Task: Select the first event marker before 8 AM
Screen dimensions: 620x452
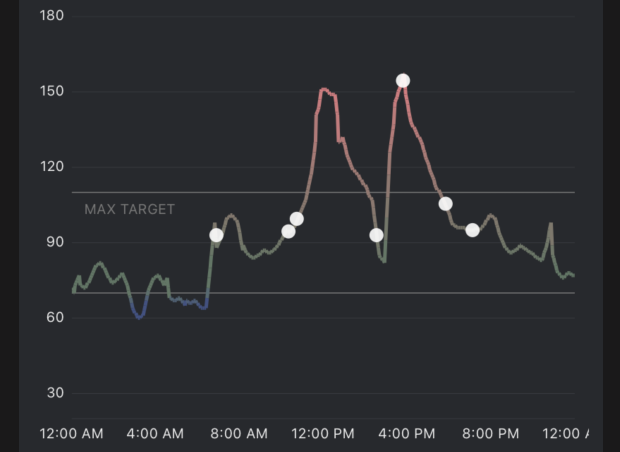Action: point(216,236)
